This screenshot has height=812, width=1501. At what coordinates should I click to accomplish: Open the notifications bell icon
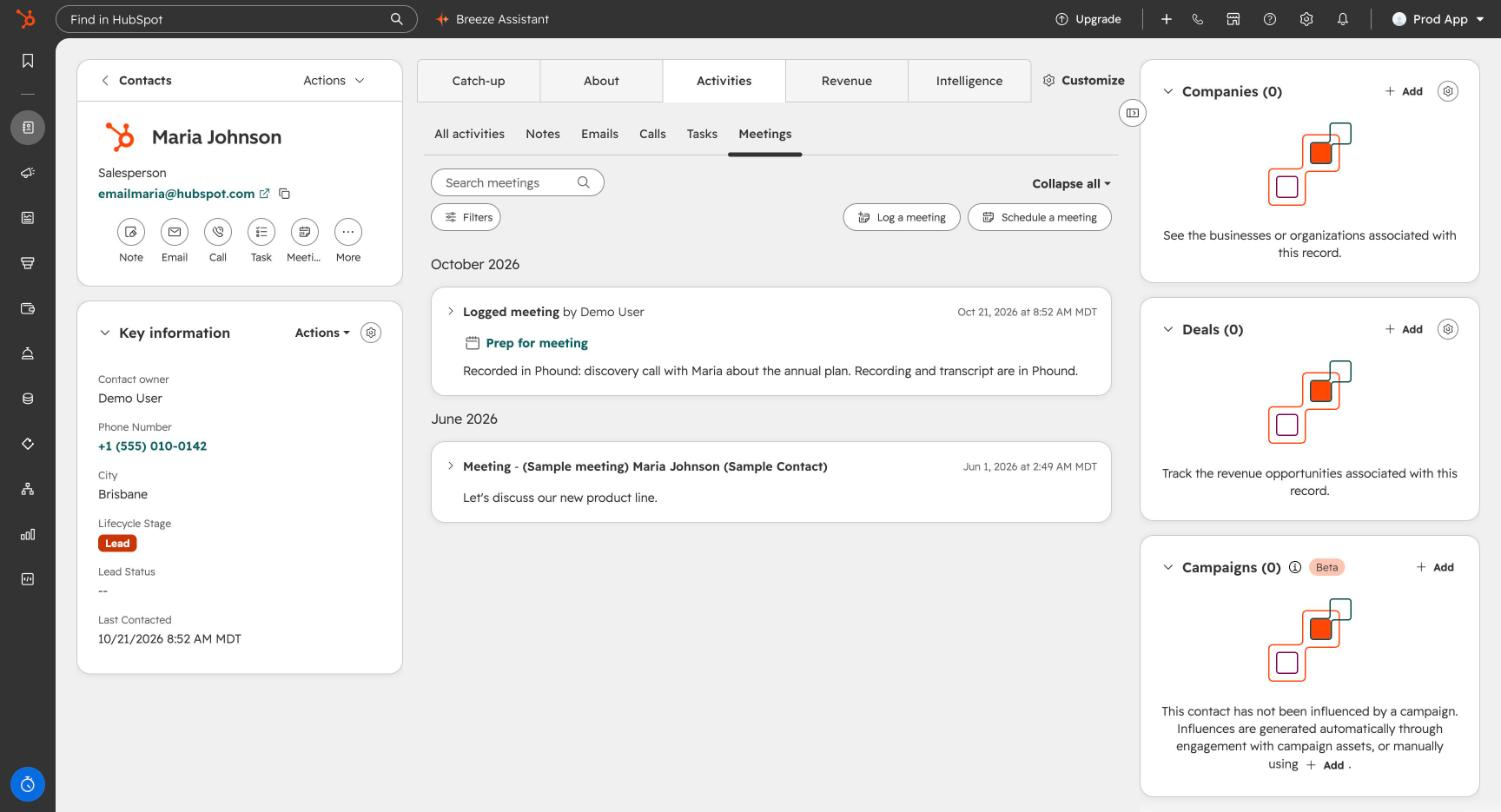(x=1343, y=19)
